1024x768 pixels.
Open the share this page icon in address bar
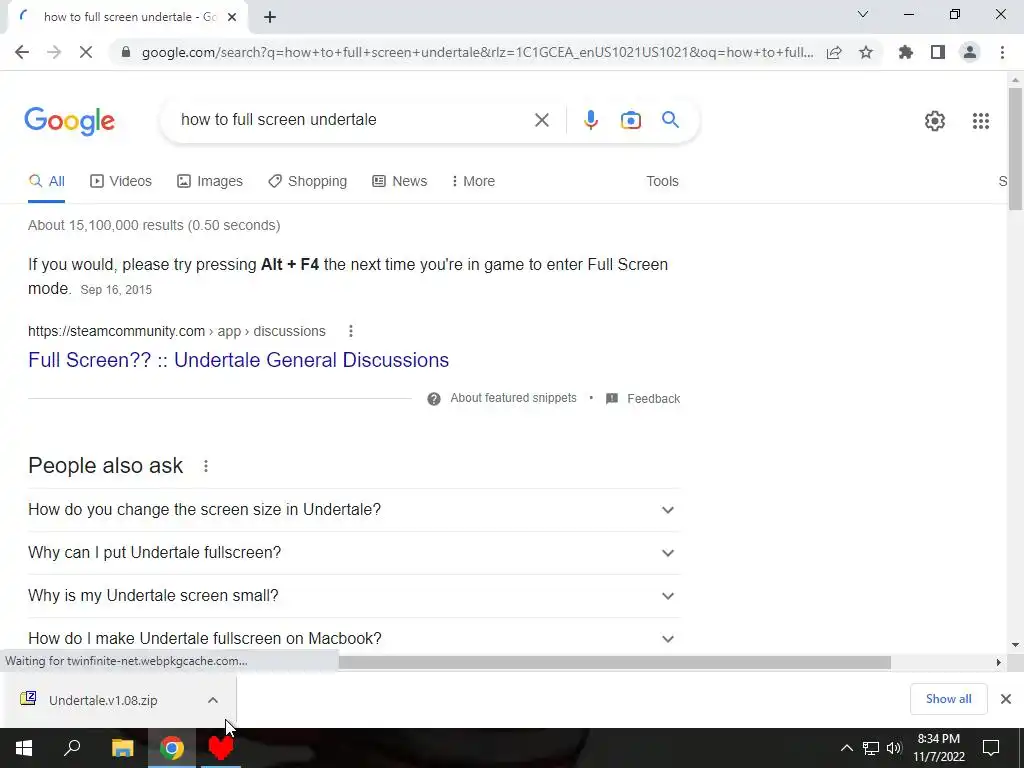[x=834, y=52]
